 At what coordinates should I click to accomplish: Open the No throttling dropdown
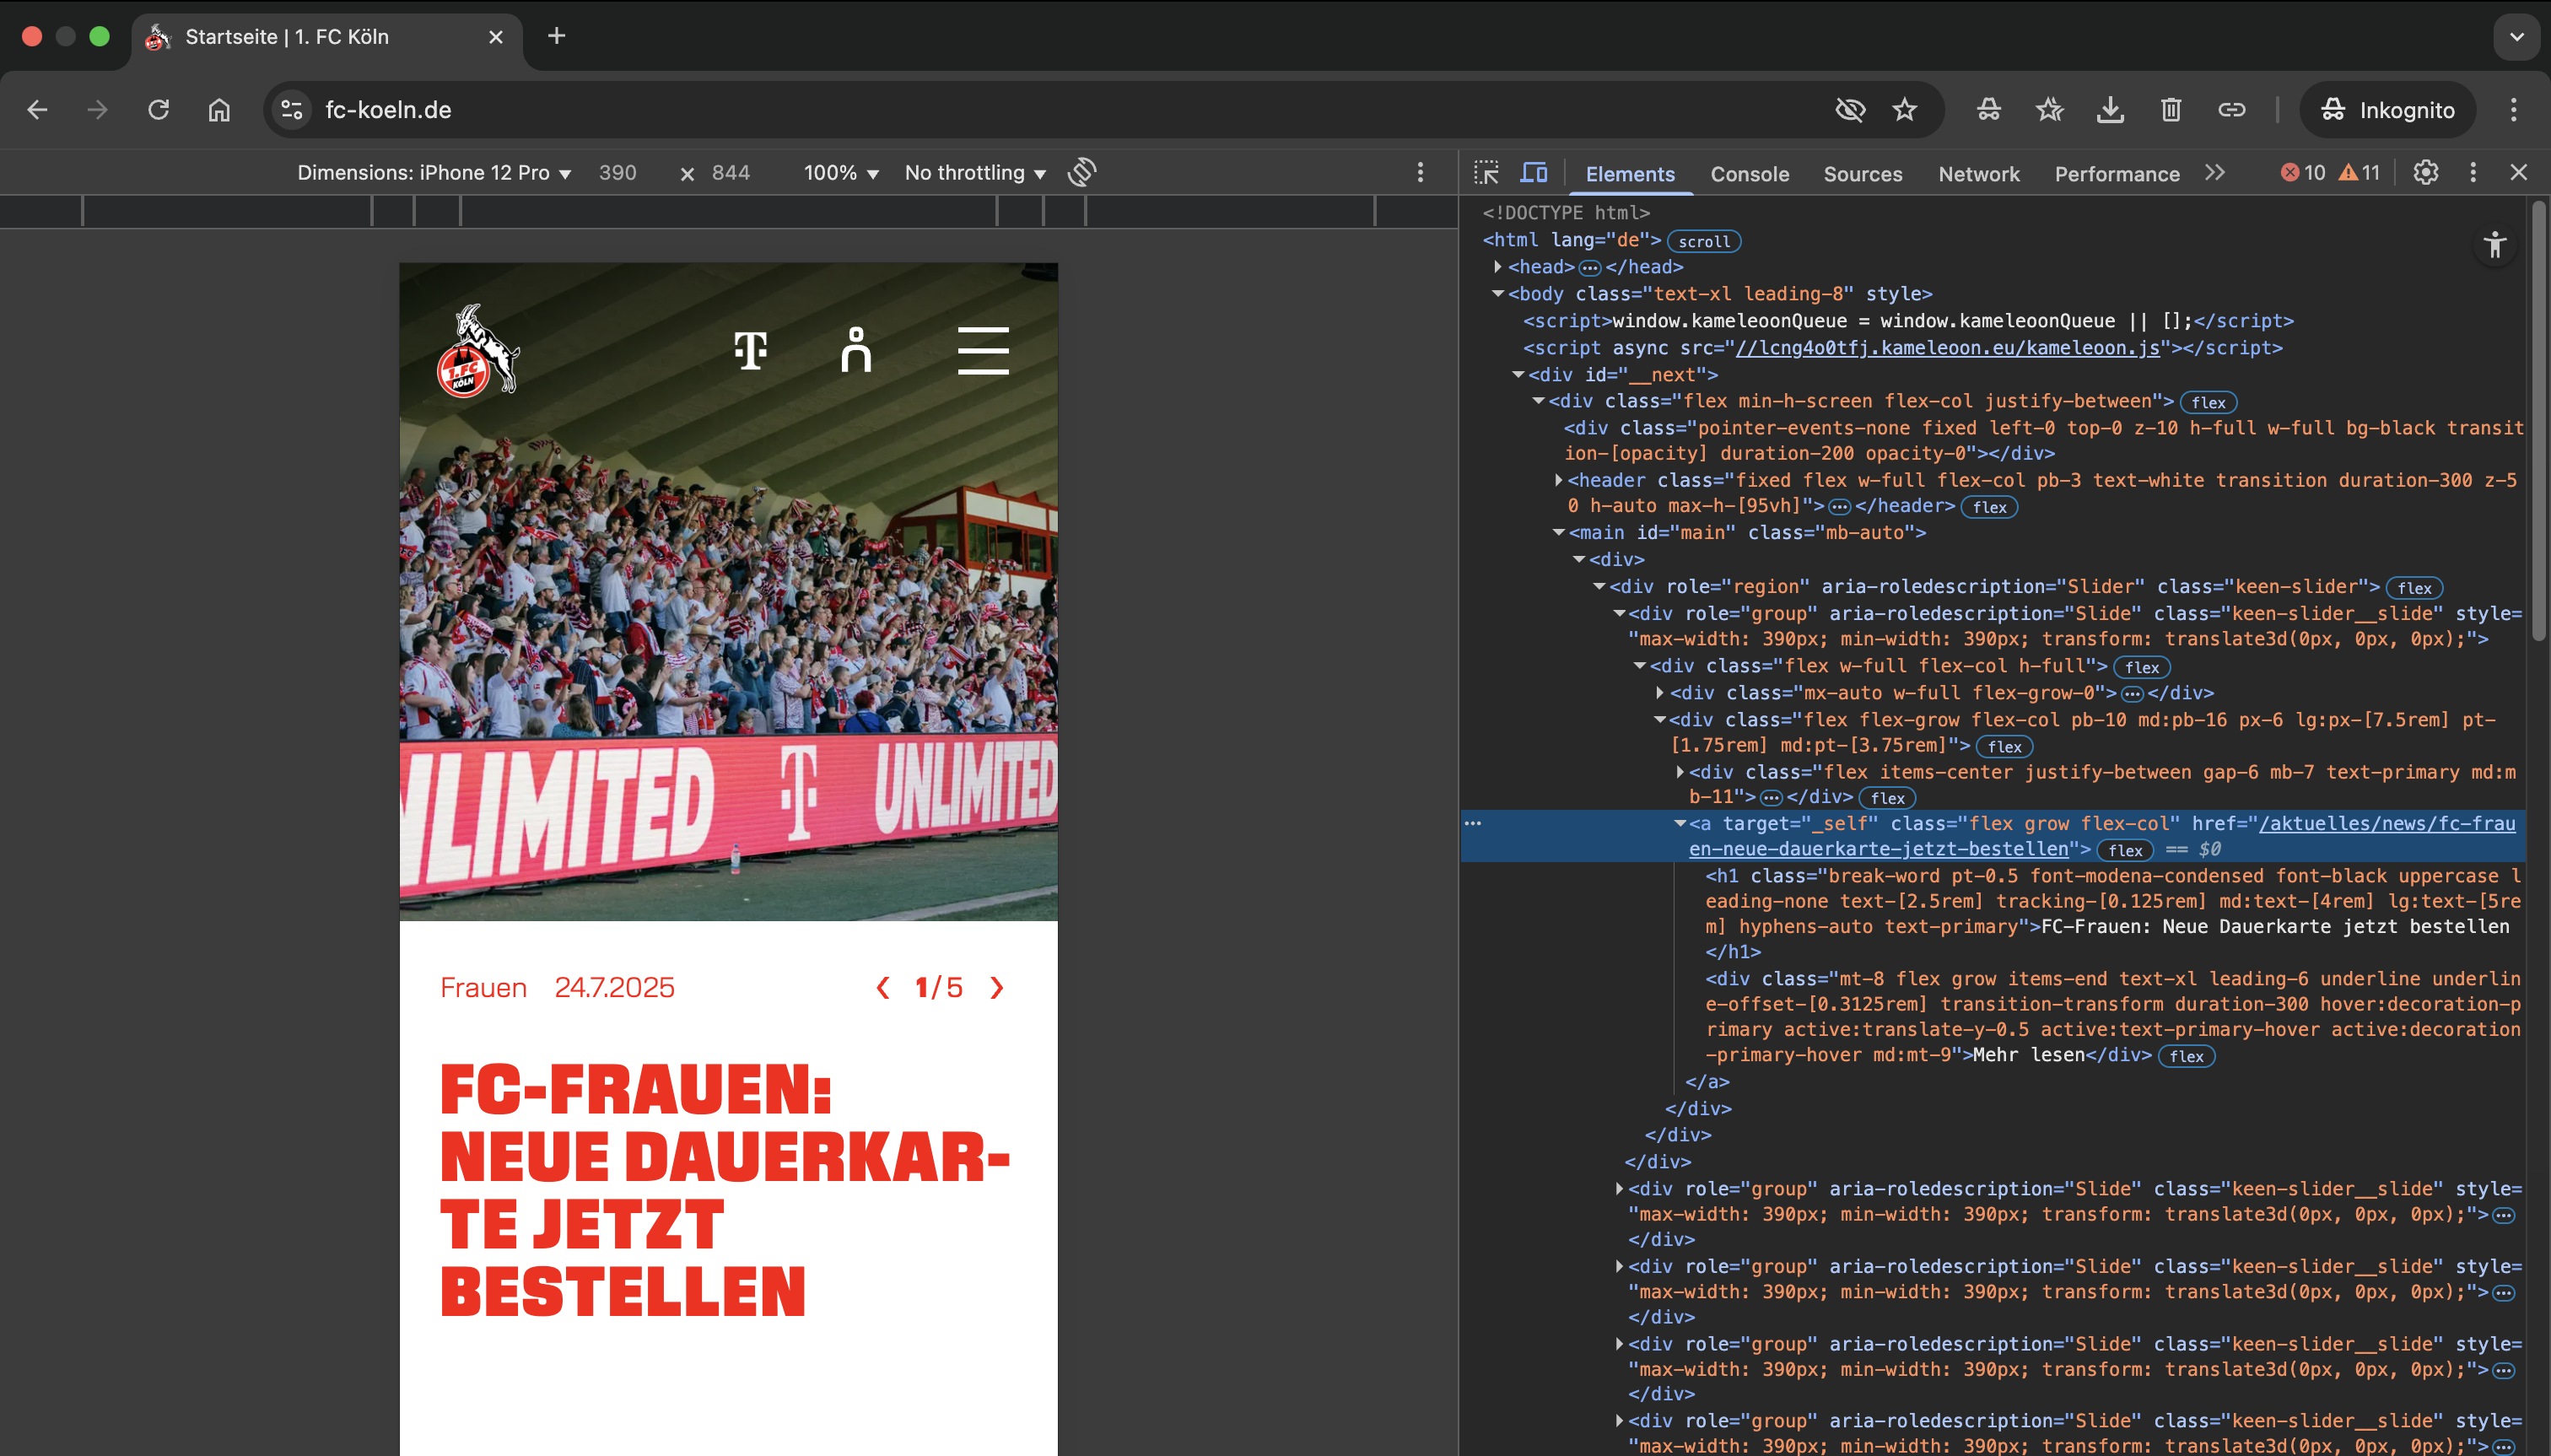975,173
